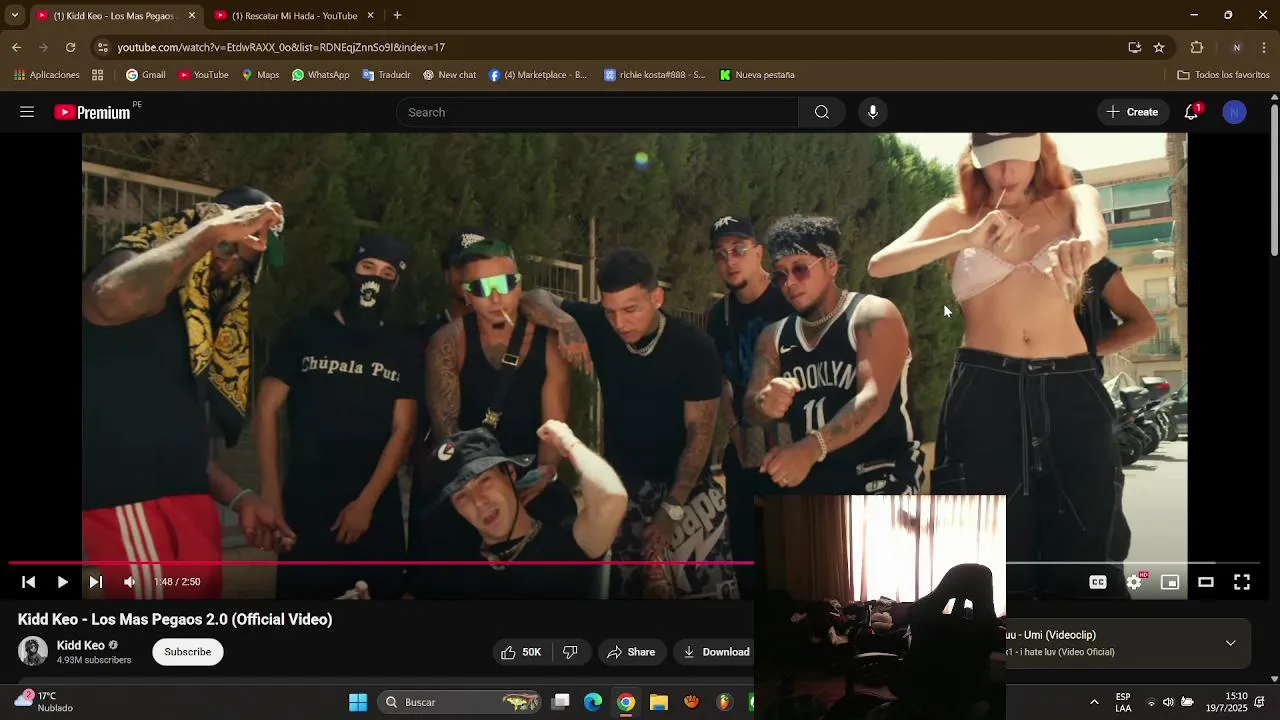
Task: Subscribe to Kidd Keo channel
Action: coord(187,652)
